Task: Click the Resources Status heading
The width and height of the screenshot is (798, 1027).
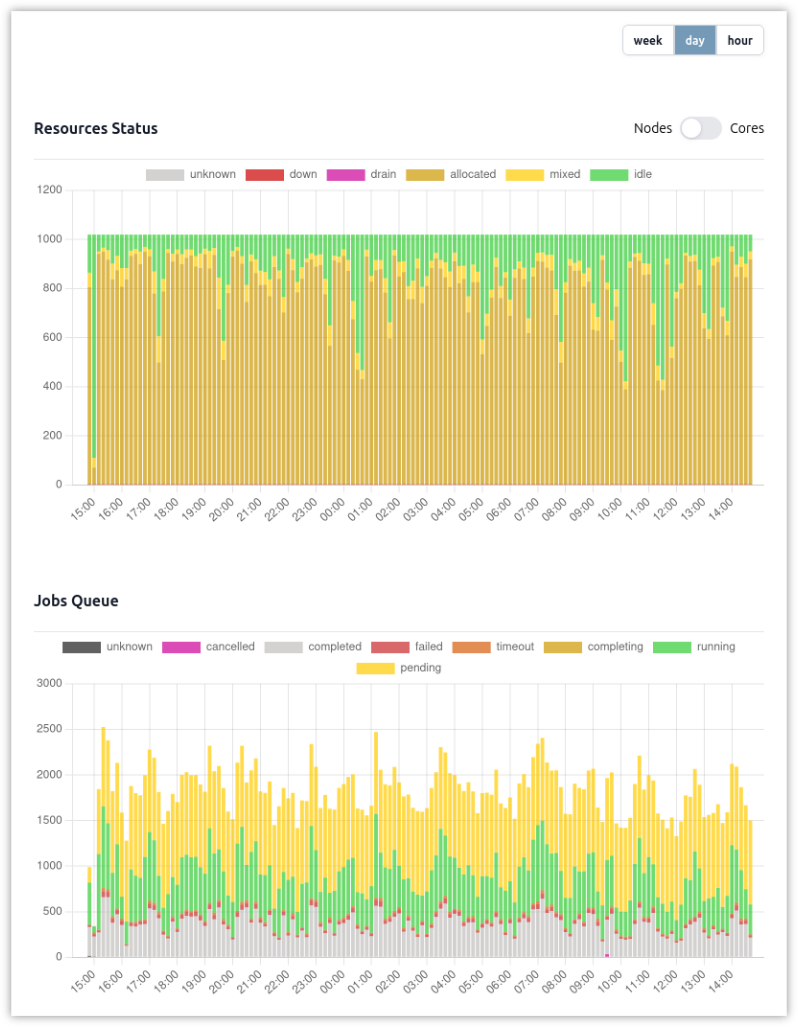Action: (x=96, y=128)
